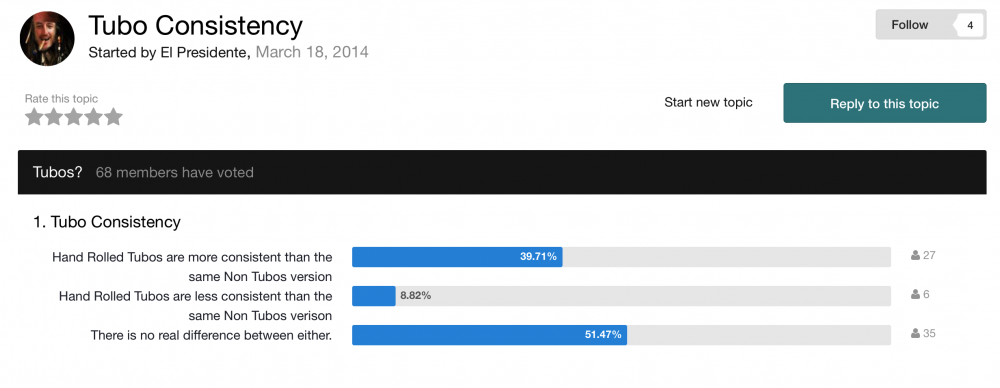Click the Tubo Consistency topic title

coord(195,26)
